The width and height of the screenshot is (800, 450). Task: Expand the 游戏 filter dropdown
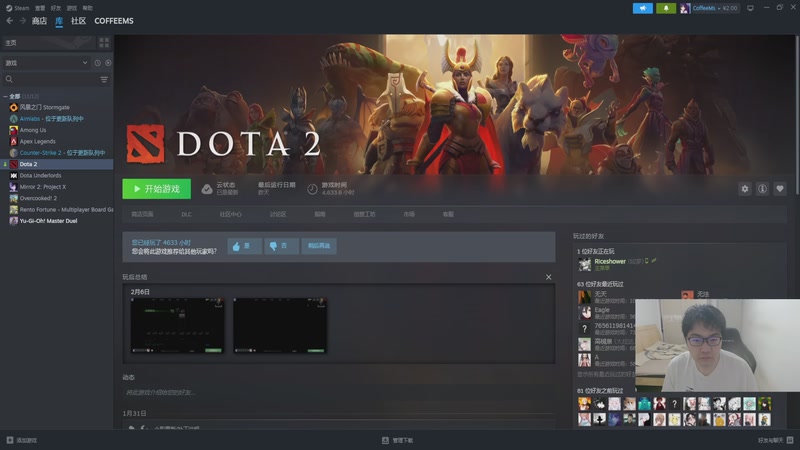tap(46, 63)
